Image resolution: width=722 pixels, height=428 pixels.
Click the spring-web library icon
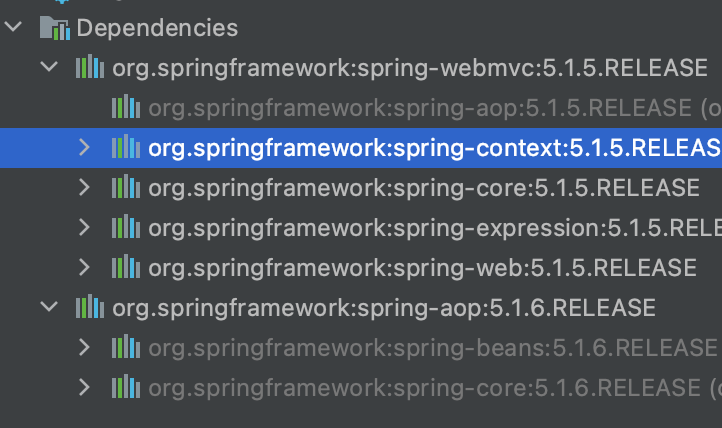(x=125, y=268)
